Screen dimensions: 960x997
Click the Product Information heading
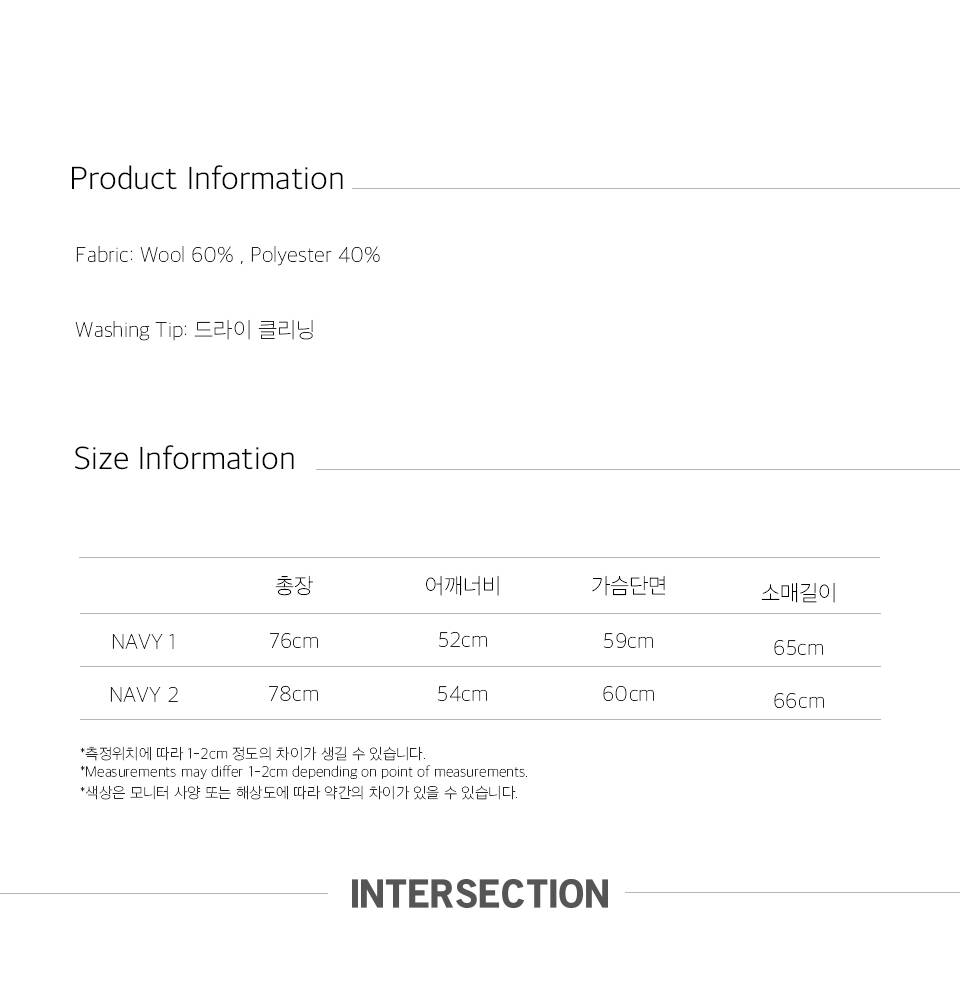(x=207, y=179)
